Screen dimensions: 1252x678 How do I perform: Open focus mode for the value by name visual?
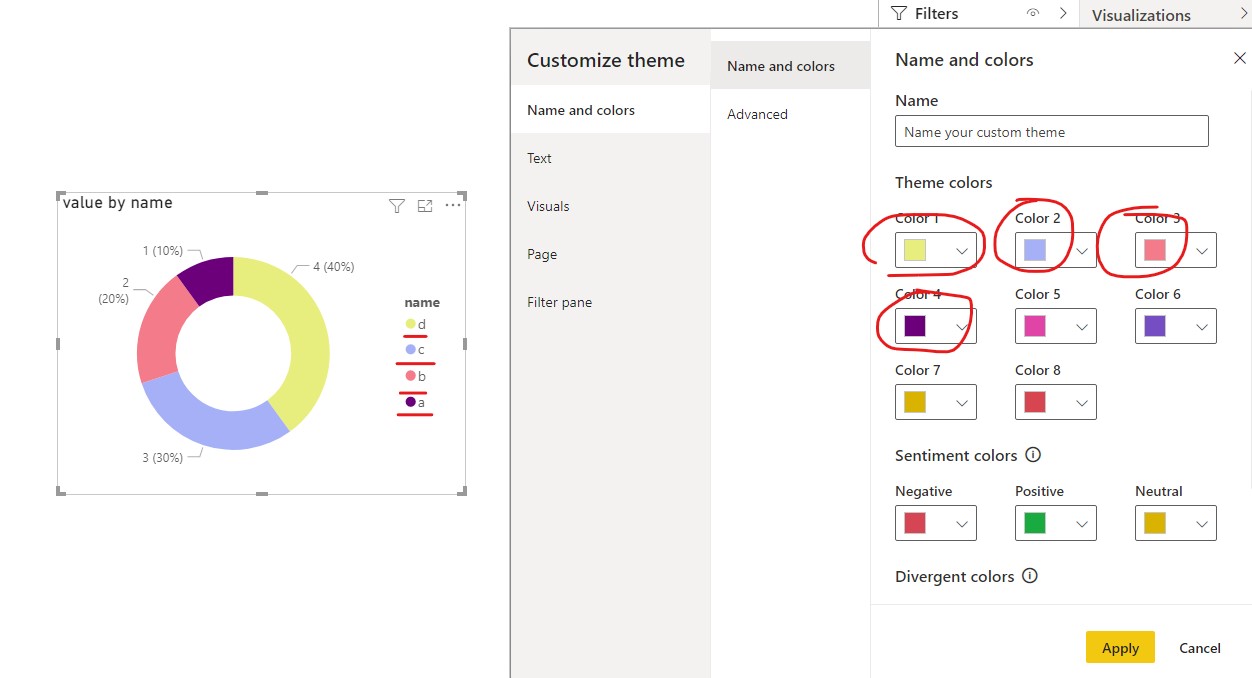pos(425,206)
